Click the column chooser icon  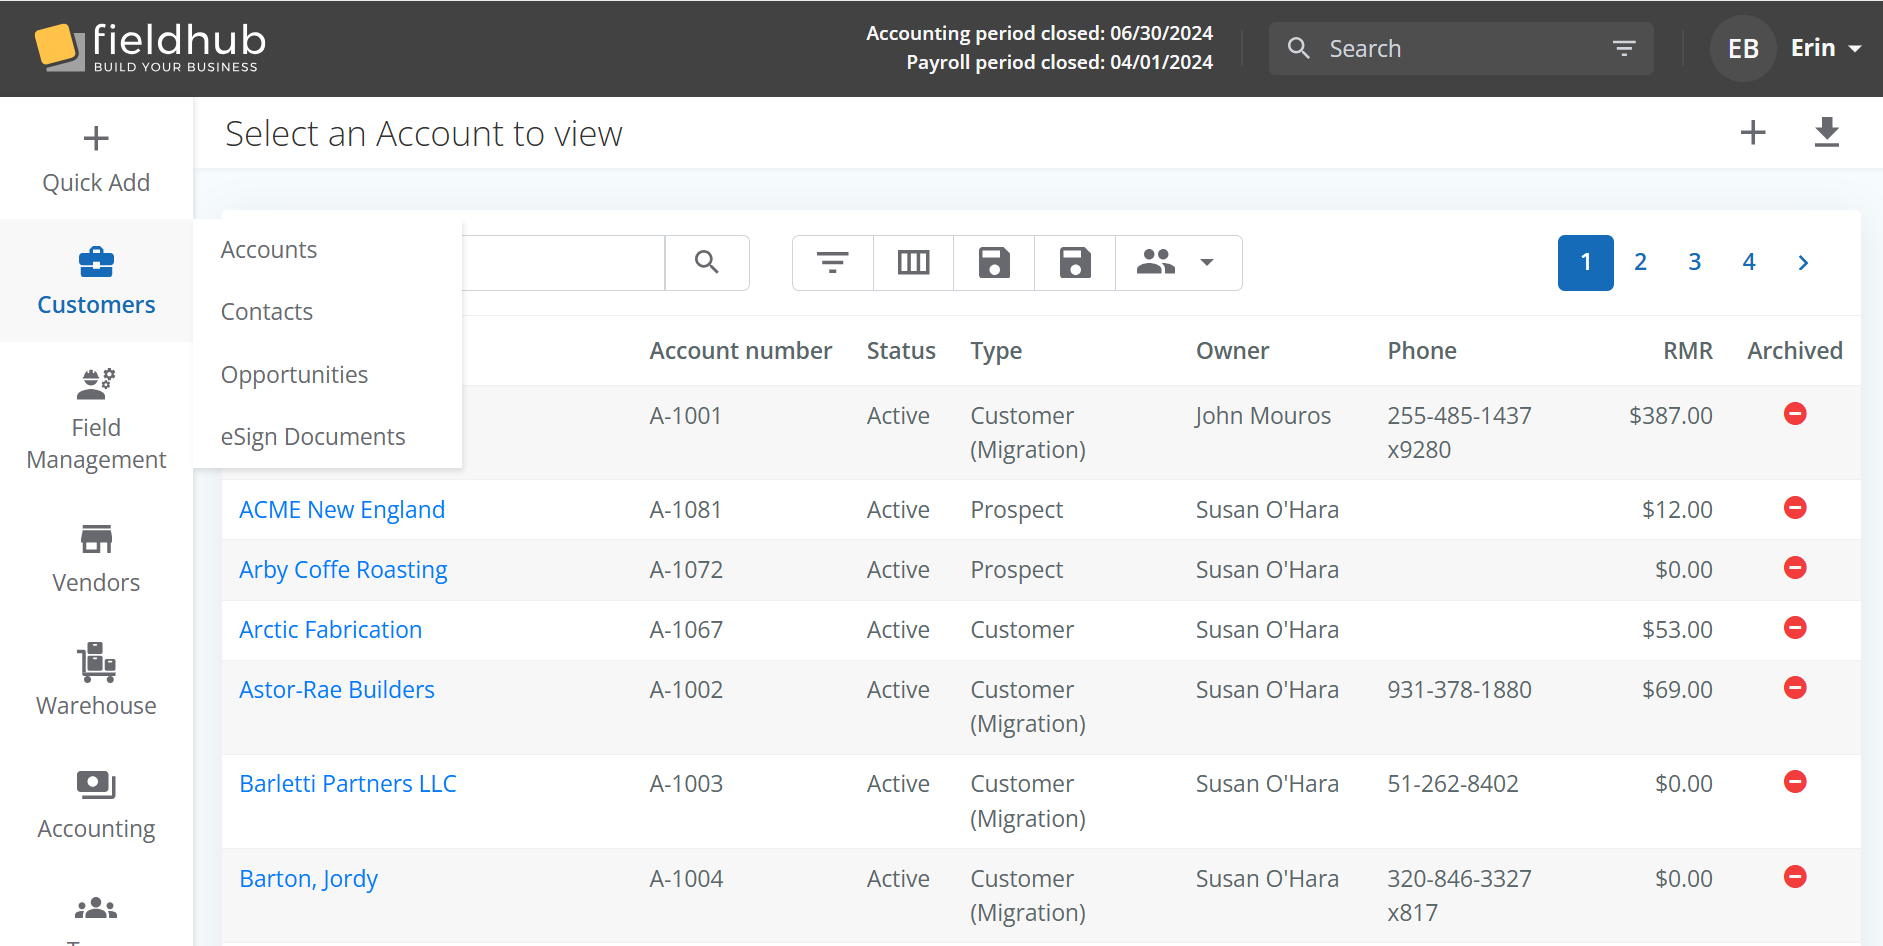point(913,263)
